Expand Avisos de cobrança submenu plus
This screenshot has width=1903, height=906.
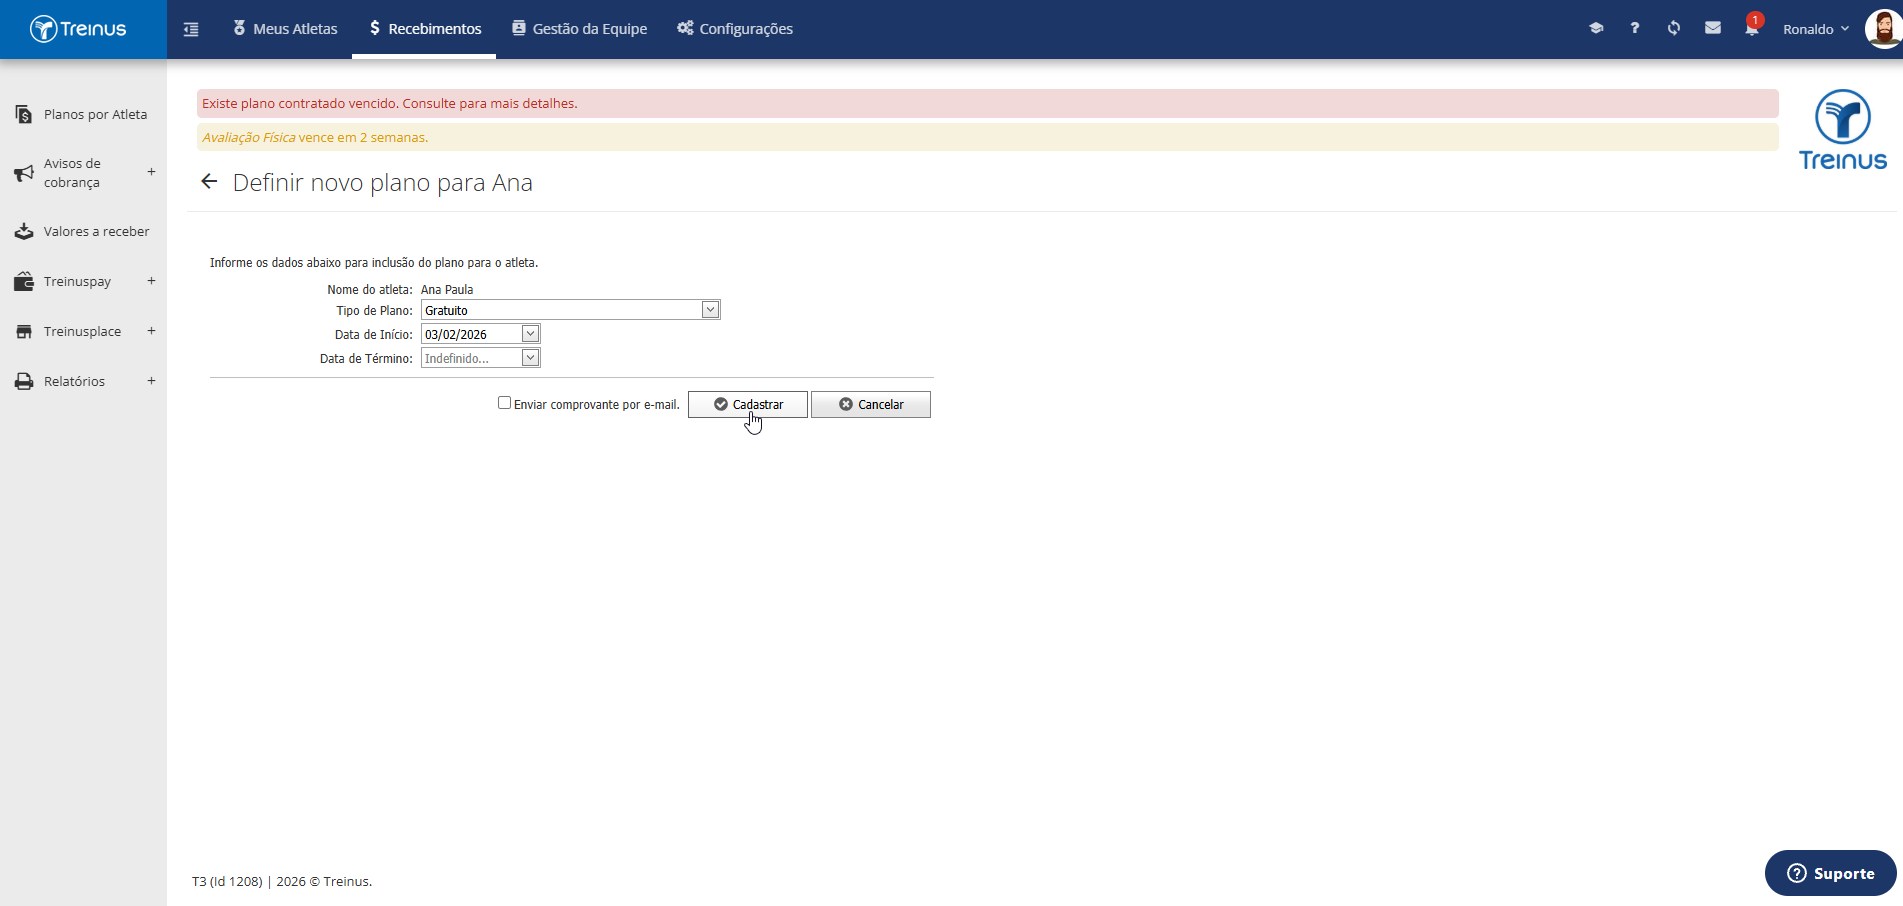151,172
